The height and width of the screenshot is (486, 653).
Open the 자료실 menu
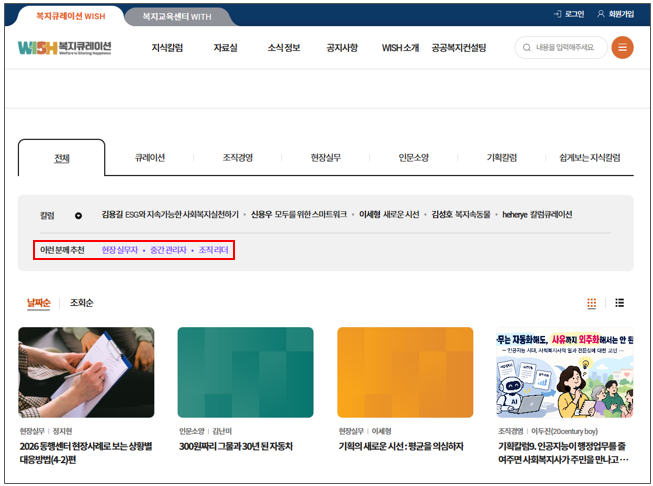225,48
